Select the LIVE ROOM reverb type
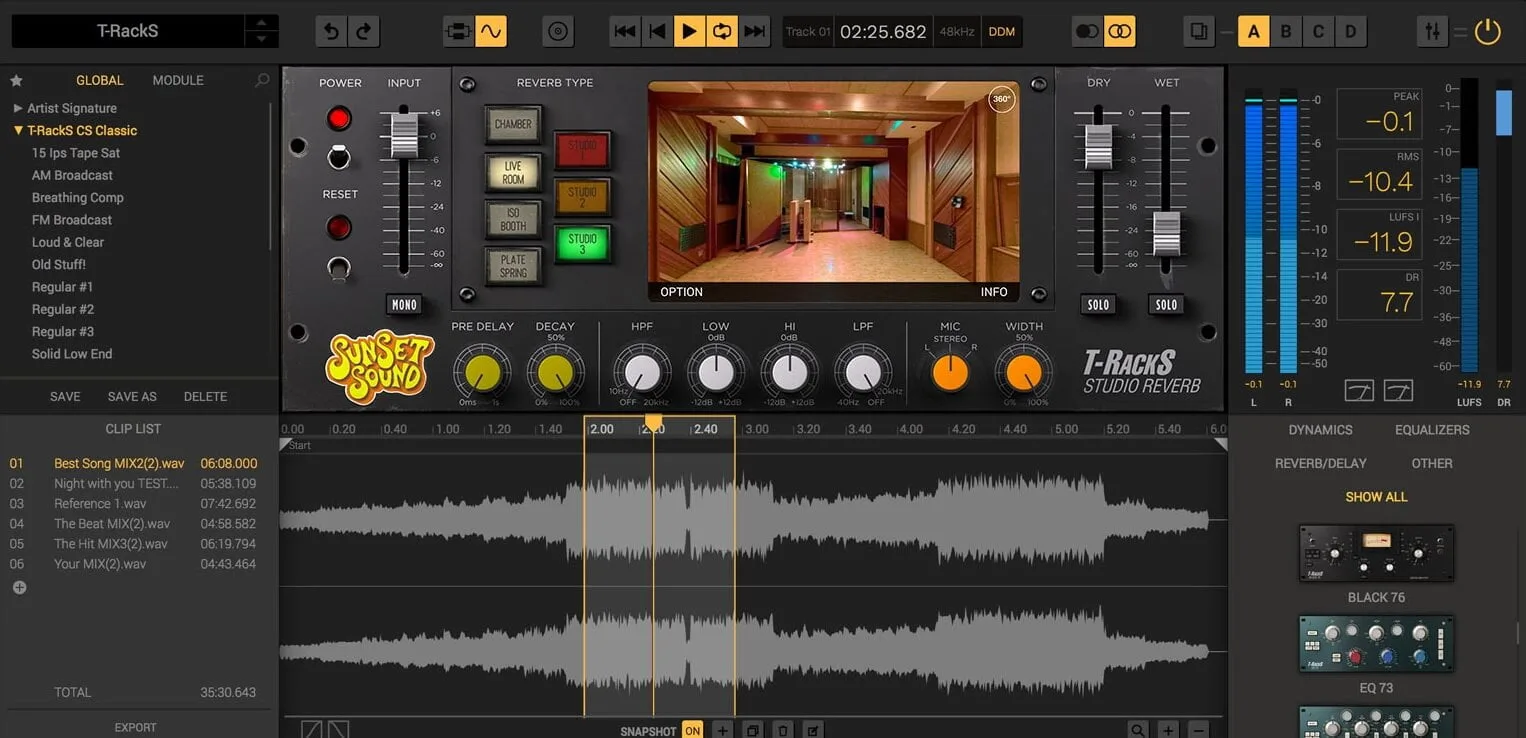 click(513, 173)
